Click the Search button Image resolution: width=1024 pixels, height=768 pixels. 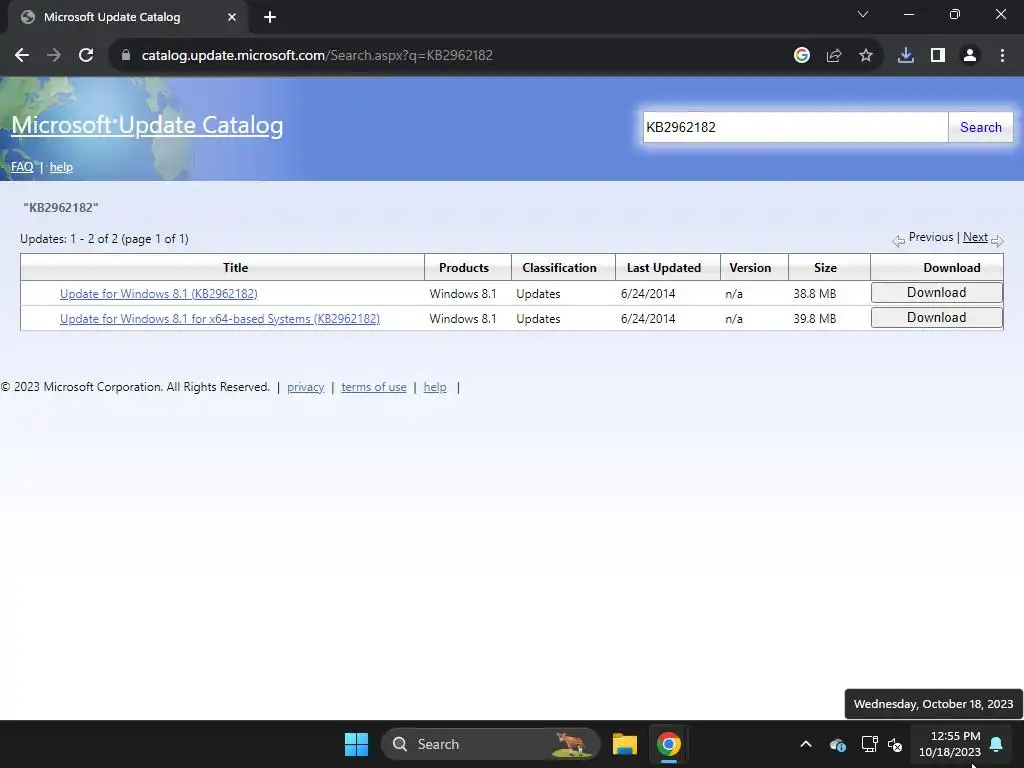coord(980,127)
